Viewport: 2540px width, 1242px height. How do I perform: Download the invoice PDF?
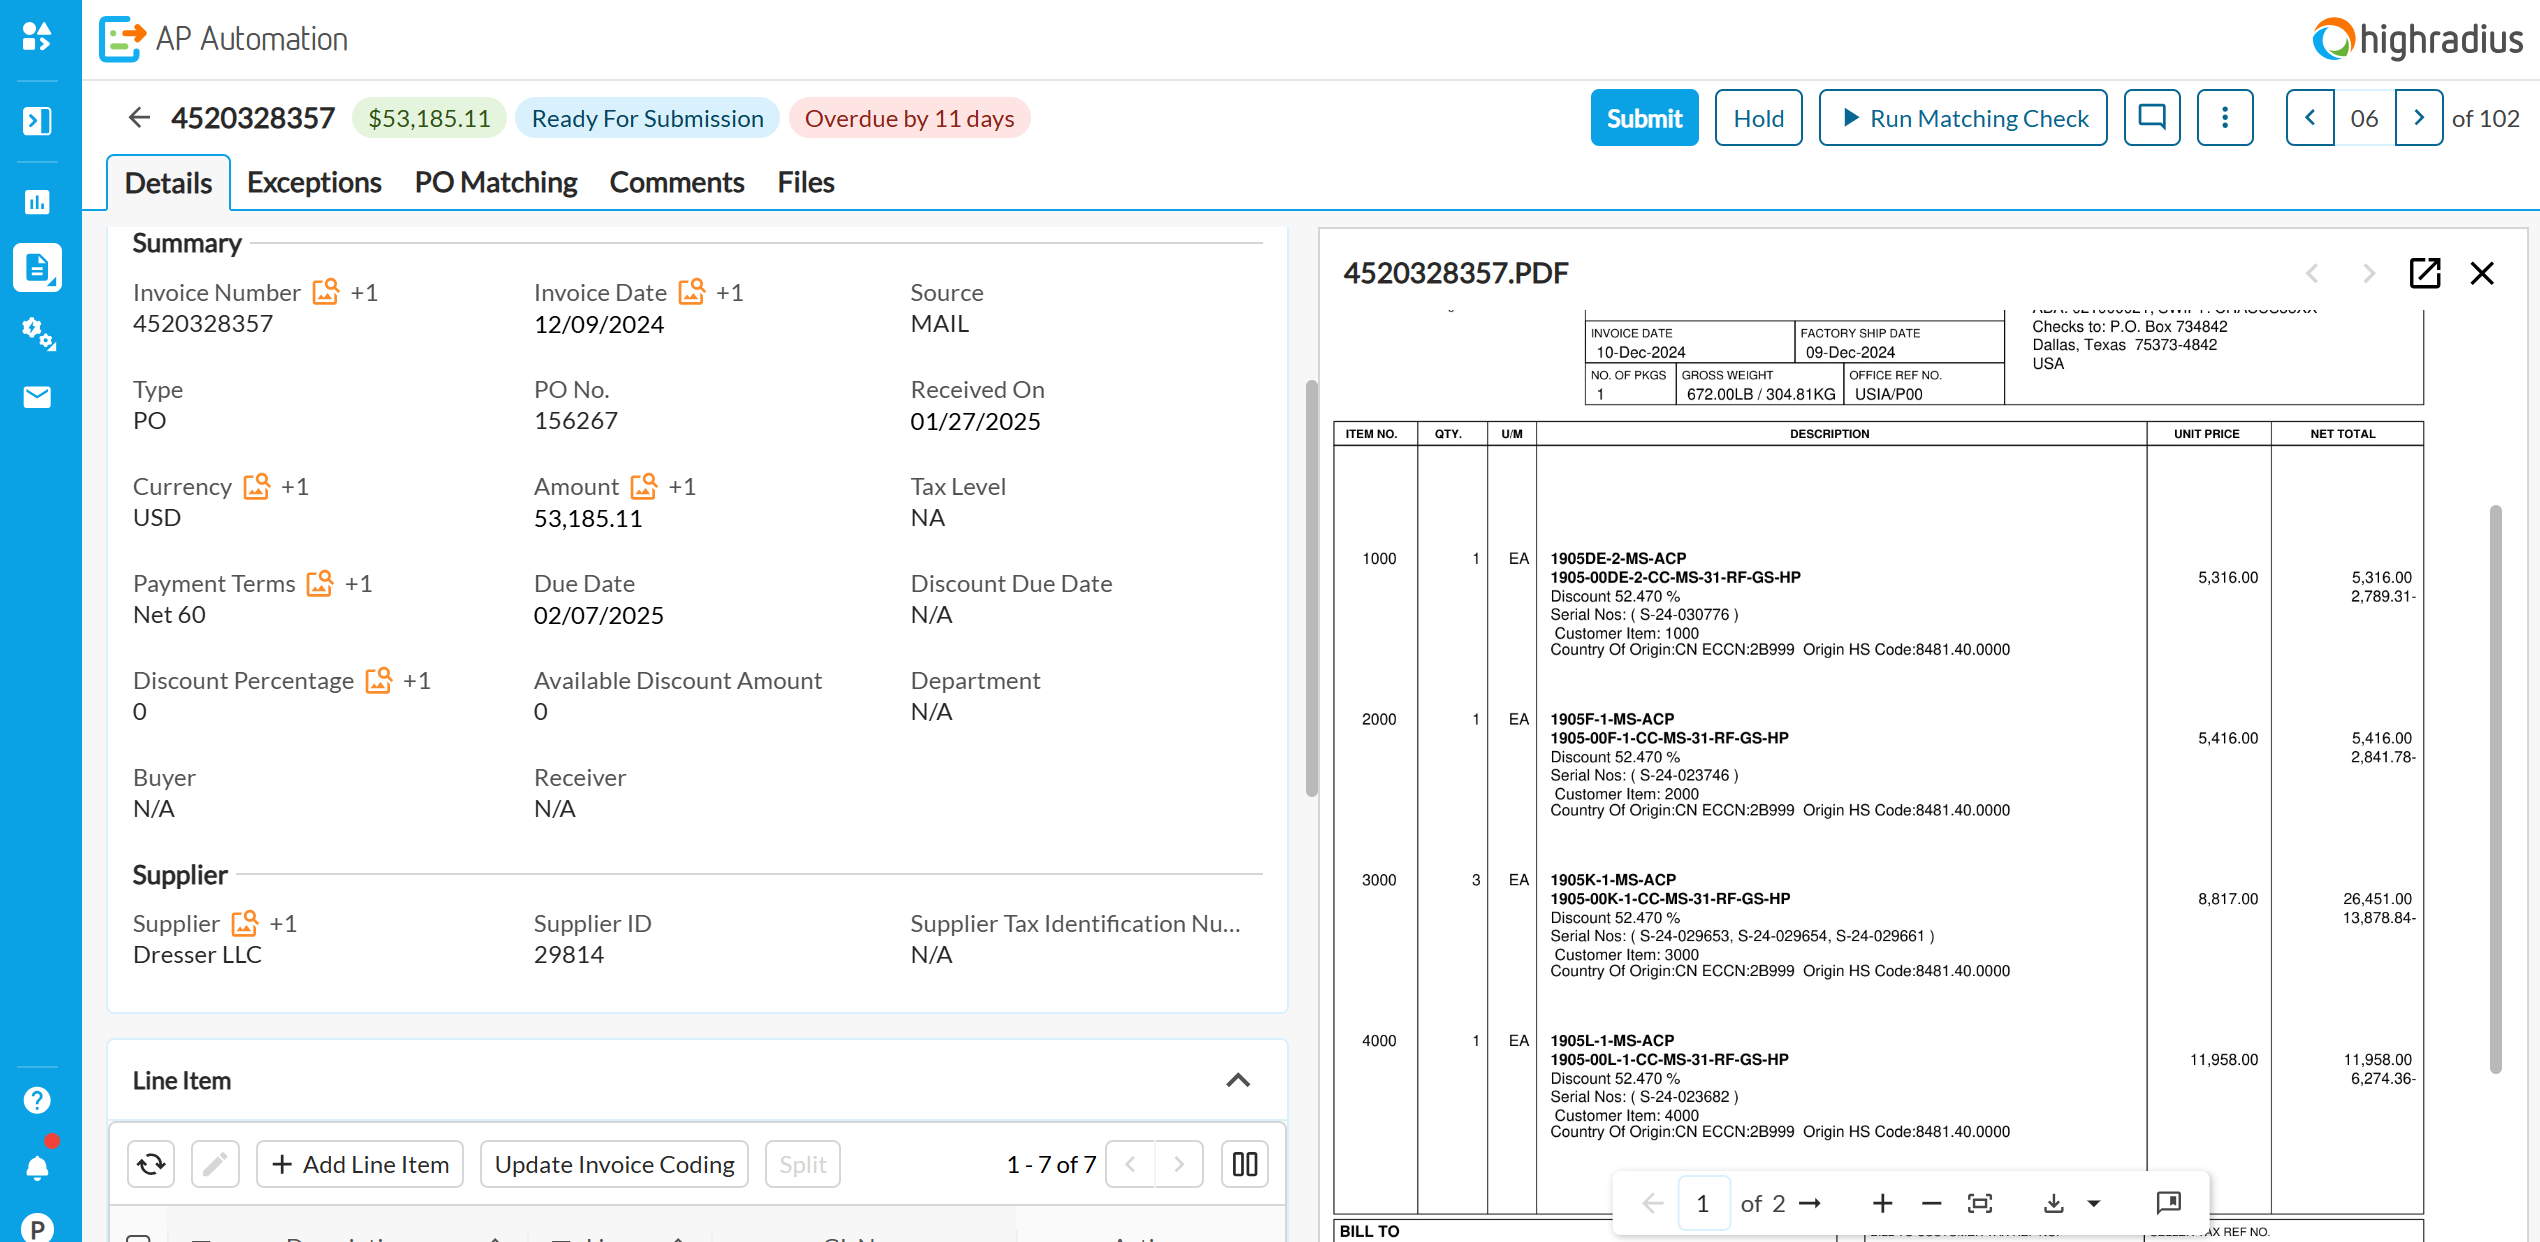2055,1203
